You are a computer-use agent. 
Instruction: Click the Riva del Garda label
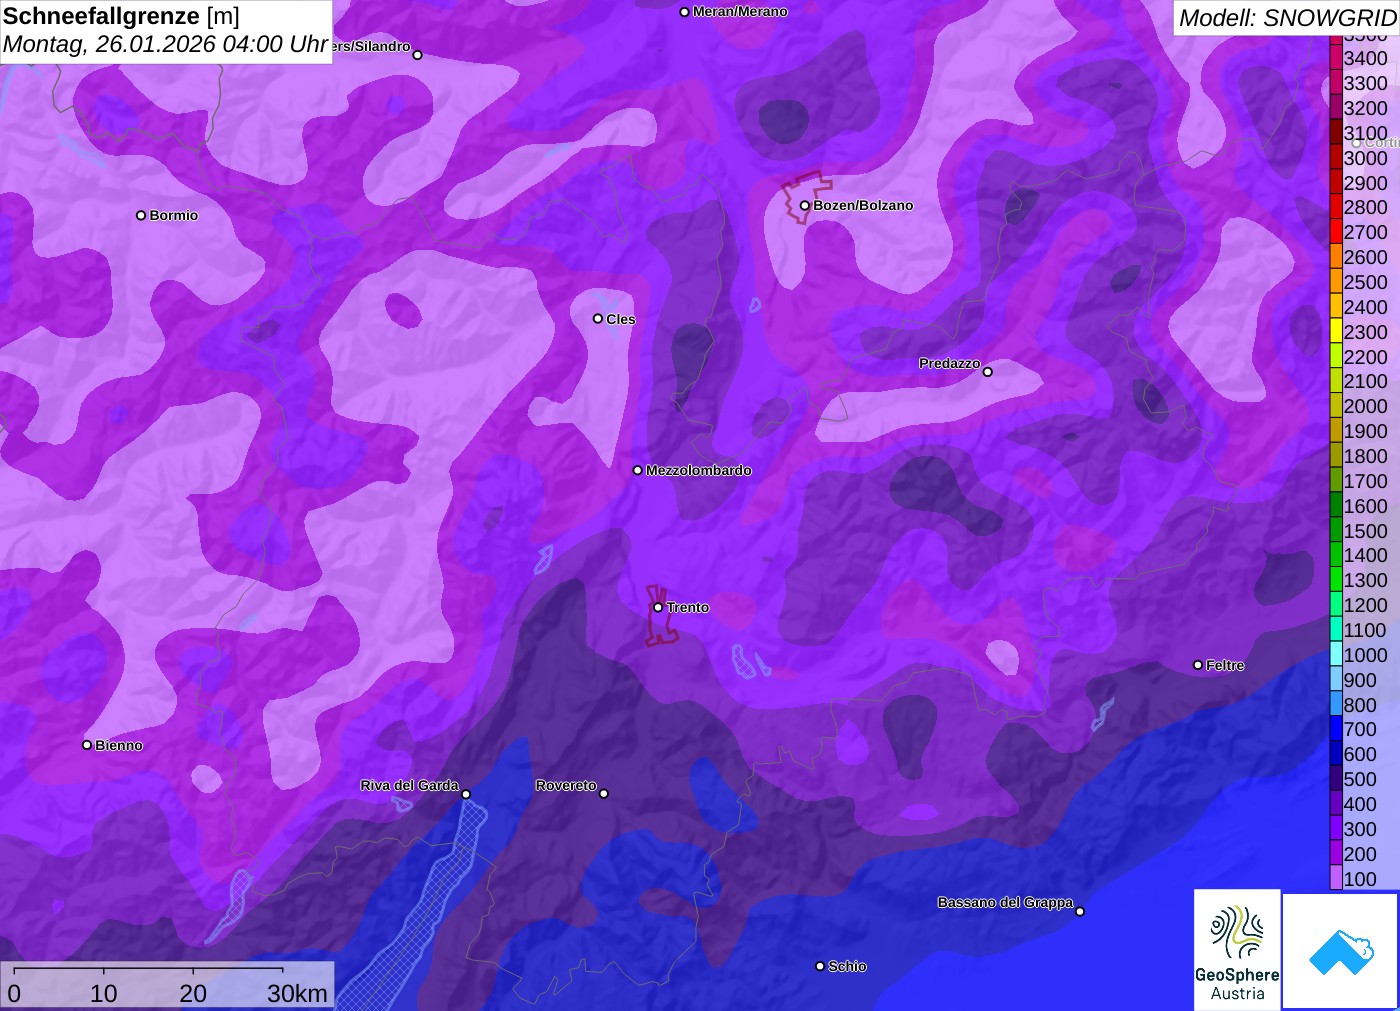[410, 785]
